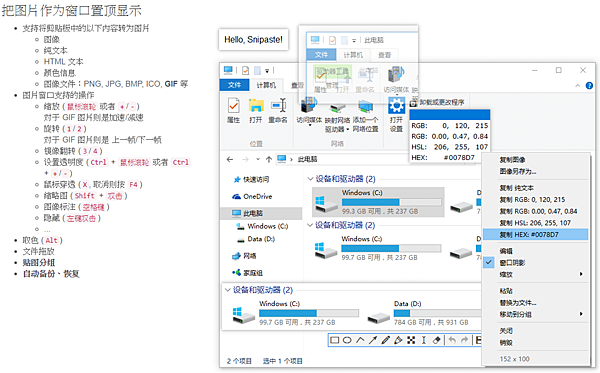Screen dimensions: 600x373
Task: Select the marker highlighter tool
Action: pyautogui.click(x=398, y=340)
